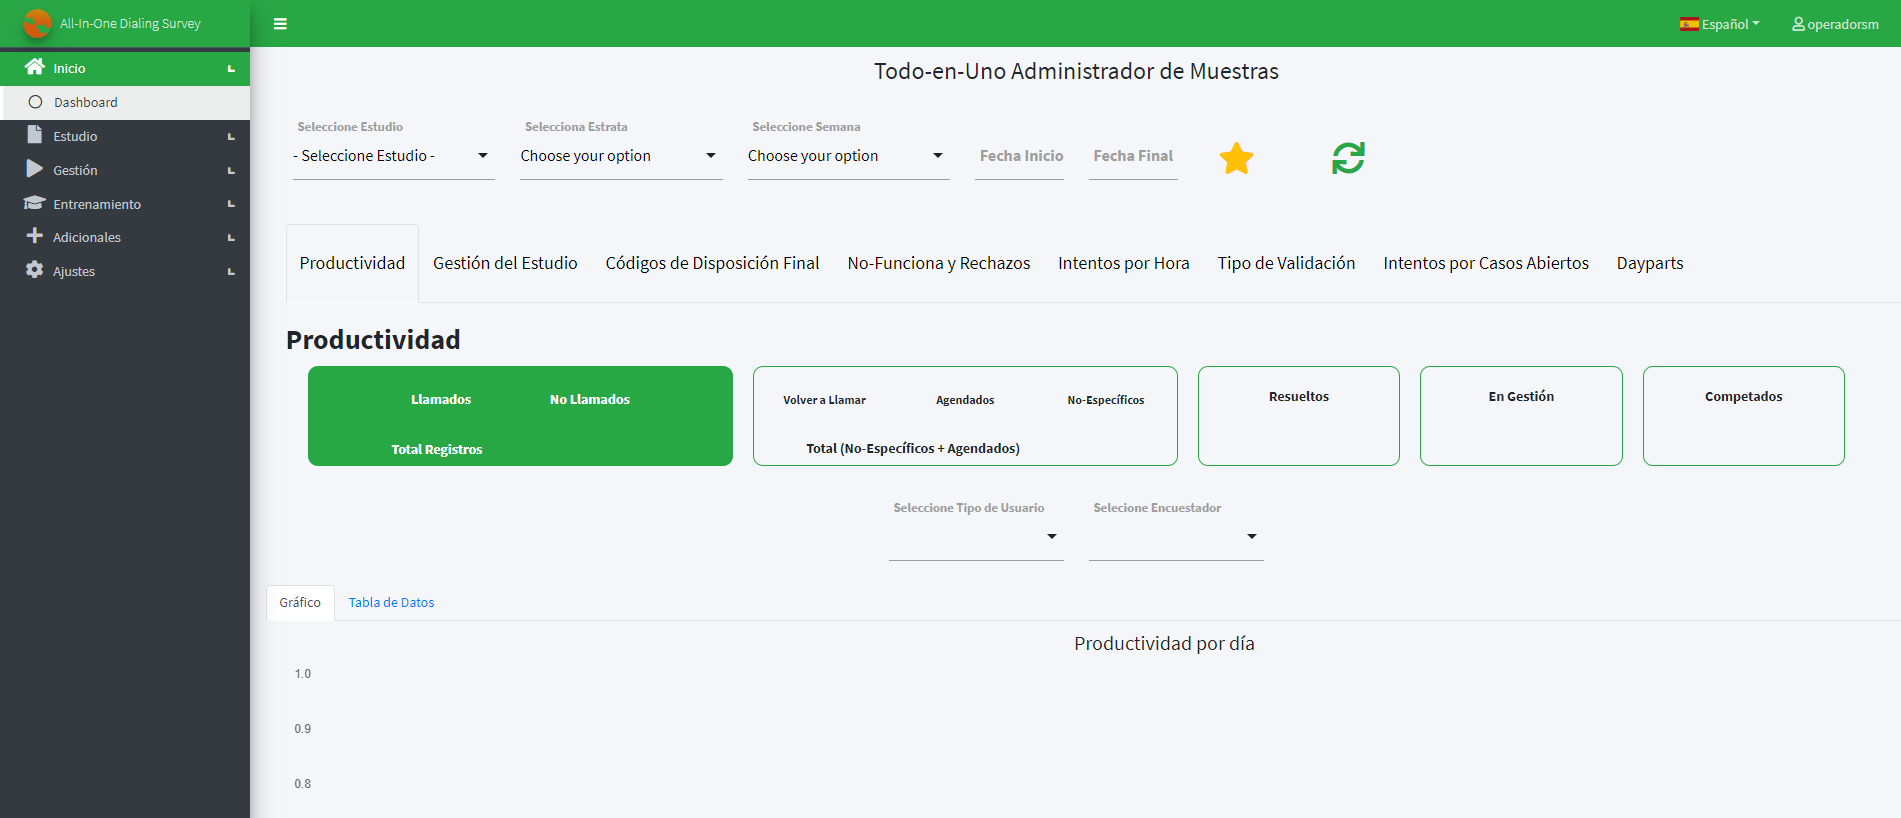Click the Agendados label
The width and height of the screenshot is (1901, 818).
(x=965, y=400)
